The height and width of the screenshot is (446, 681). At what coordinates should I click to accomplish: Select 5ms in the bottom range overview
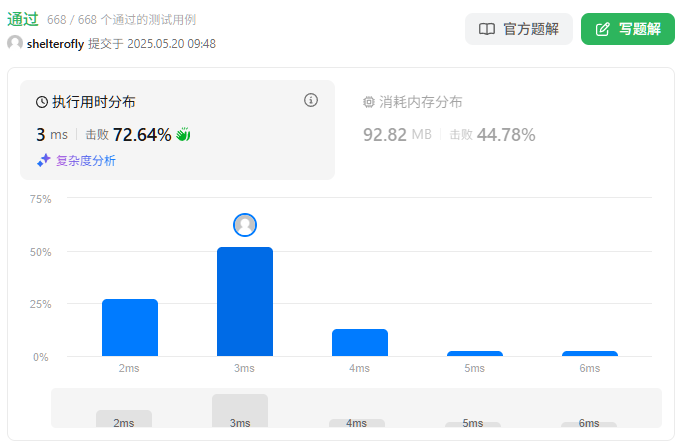[473, 423]
